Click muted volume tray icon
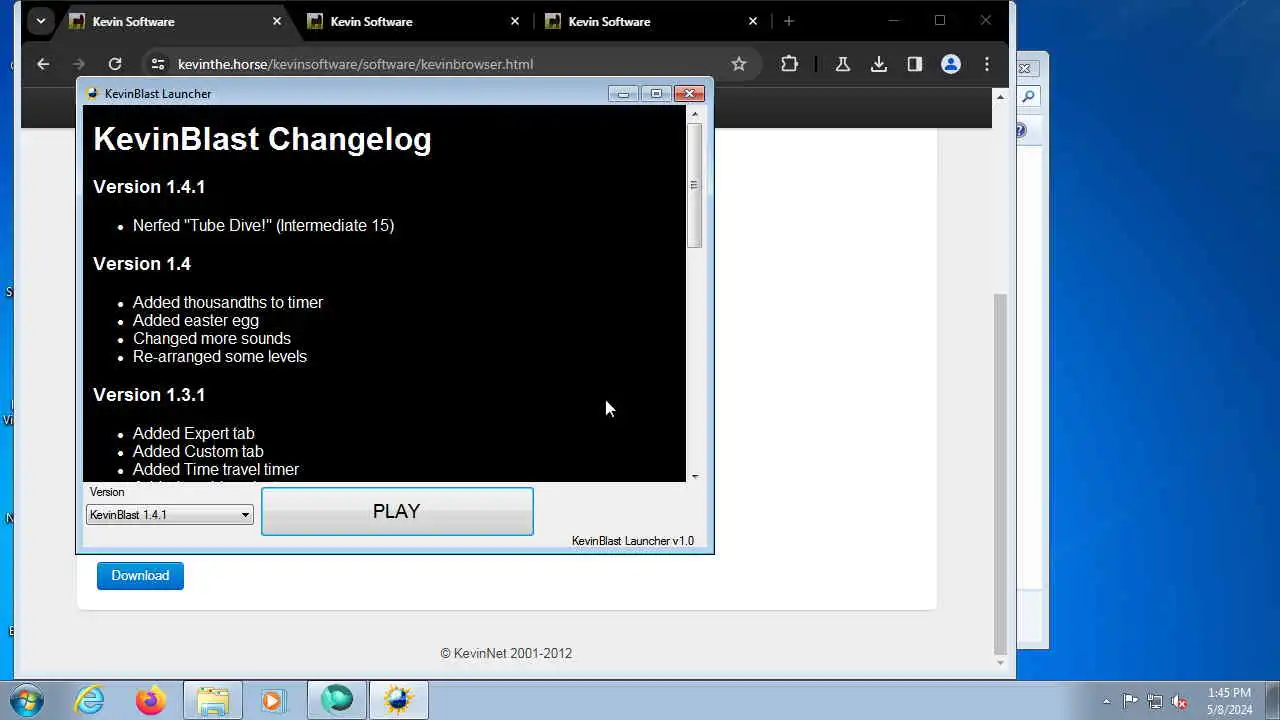The height and width of the screenshot is (720, 1280). click(x=1180, y=701)
